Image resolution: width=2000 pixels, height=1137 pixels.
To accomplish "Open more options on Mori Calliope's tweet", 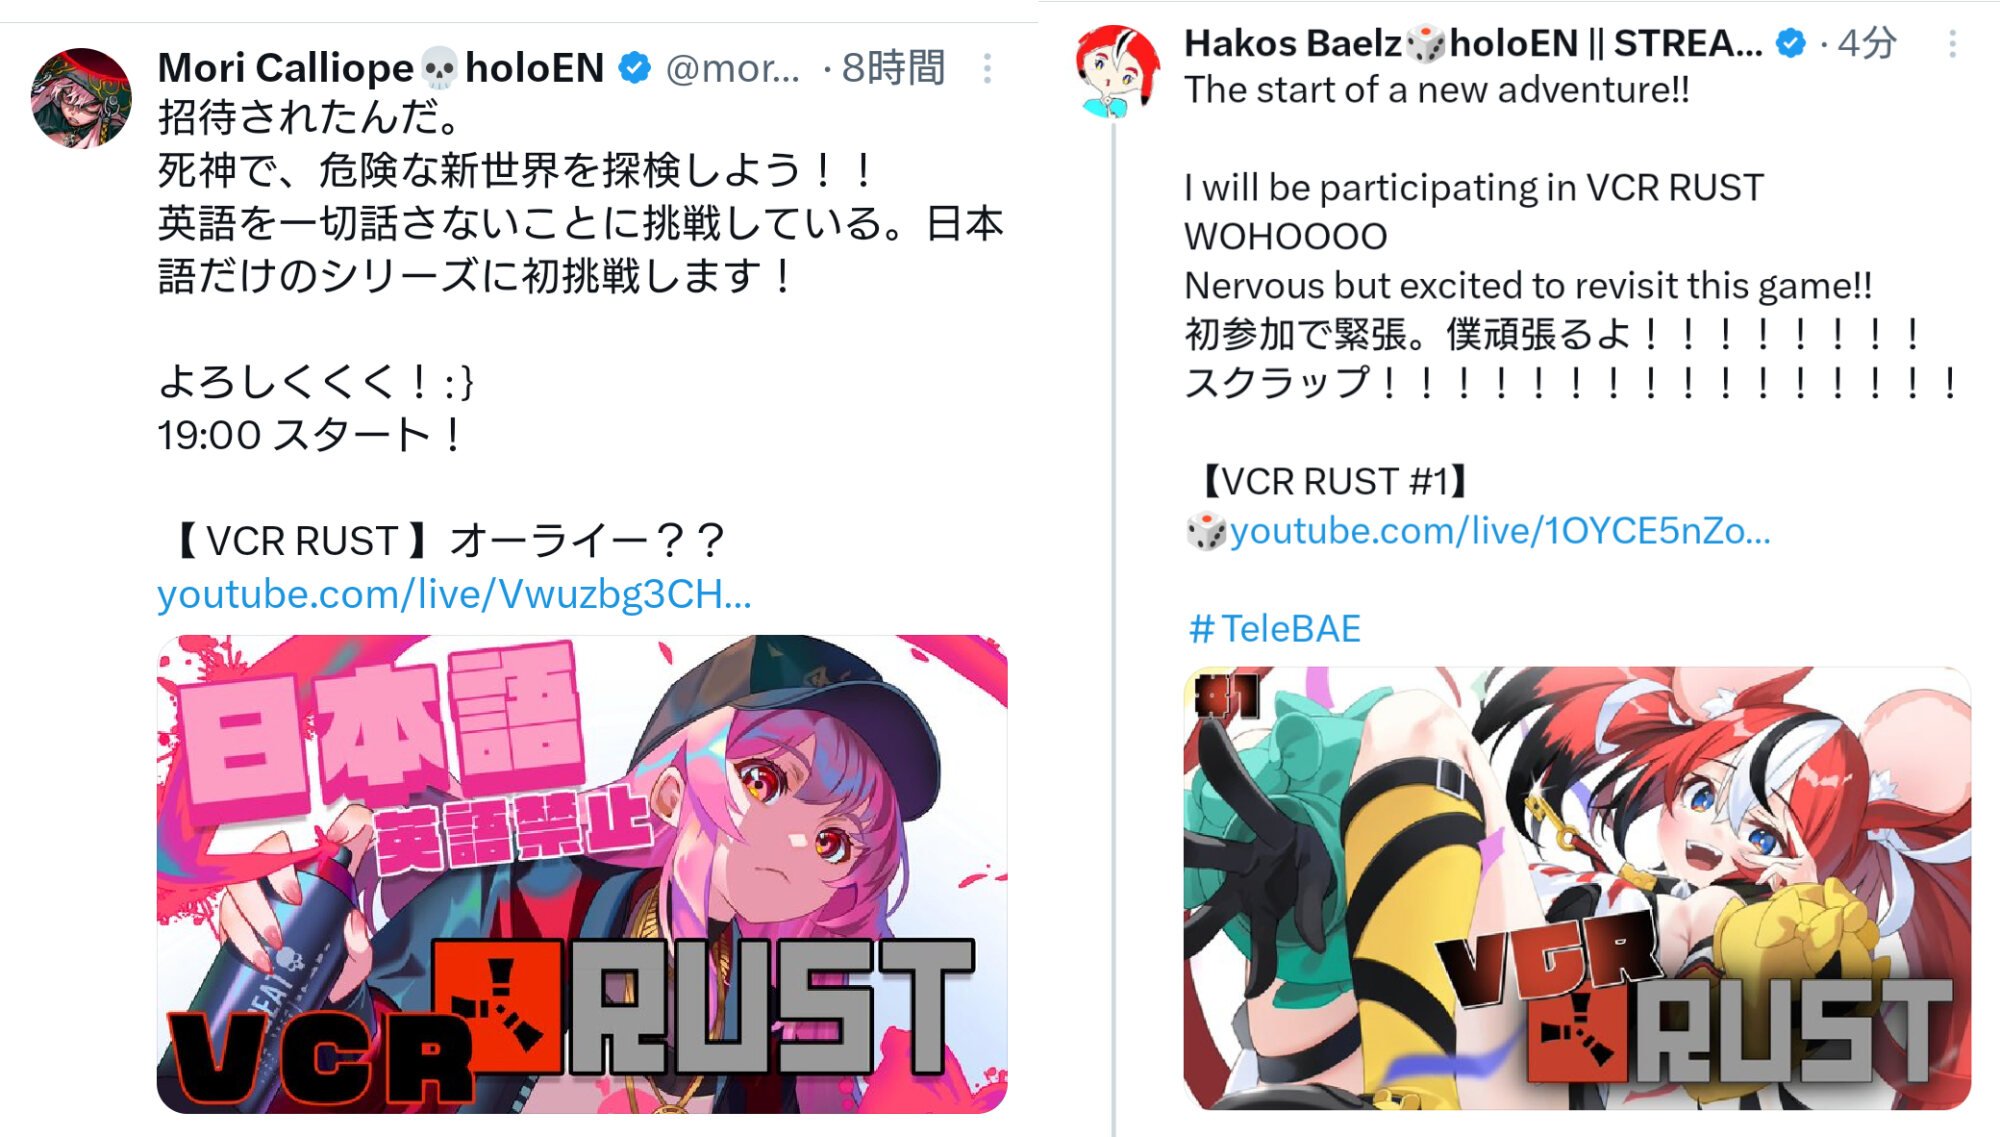I will click(x=987, y=68).
